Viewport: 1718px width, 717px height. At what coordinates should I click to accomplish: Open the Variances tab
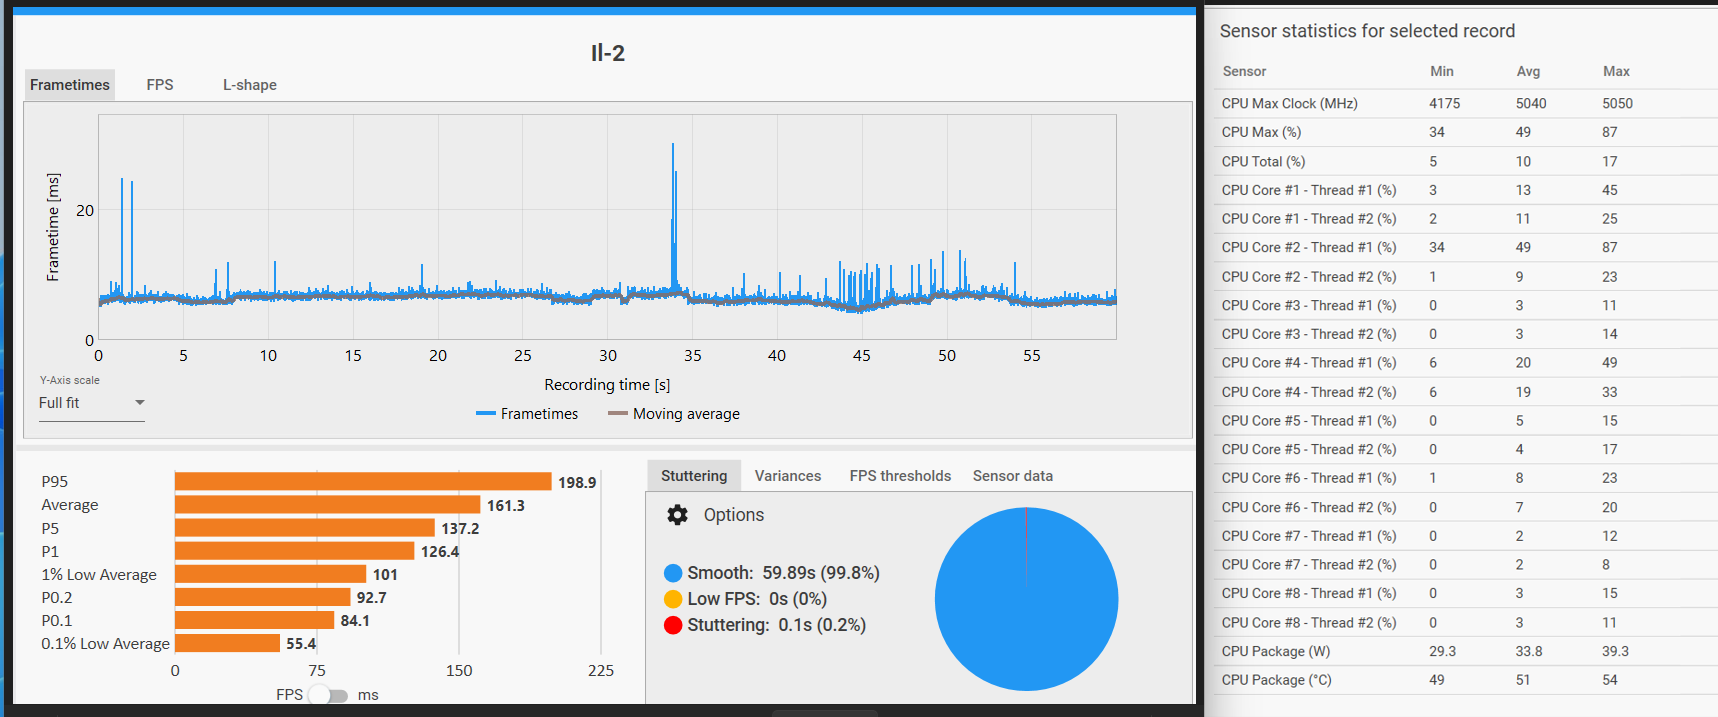pyautogui.click(x=788, y=476)
